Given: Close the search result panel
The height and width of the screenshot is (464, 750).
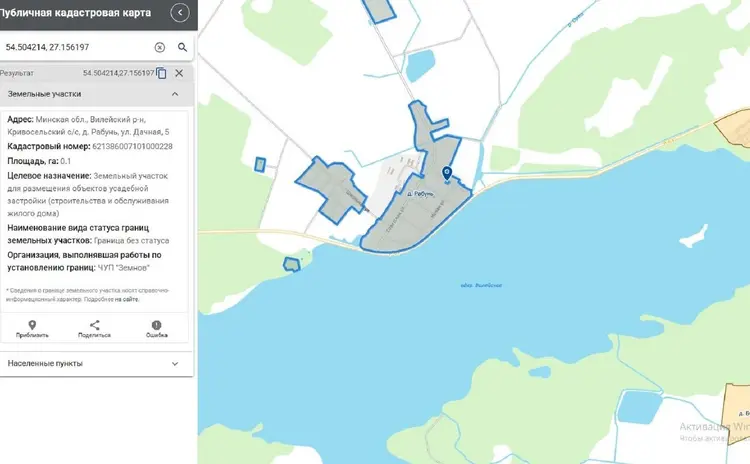Looking at the screenshot, I should tap(179, 73).
